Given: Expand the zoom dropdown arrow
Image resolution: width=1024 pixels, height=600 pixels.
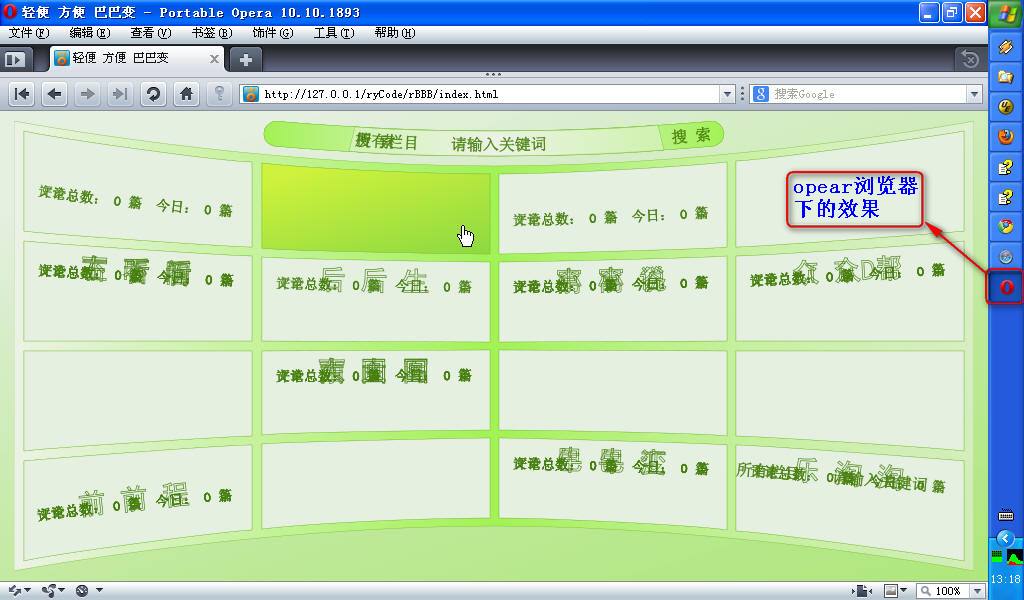Looking at the screenshot, I should (978, 591).
